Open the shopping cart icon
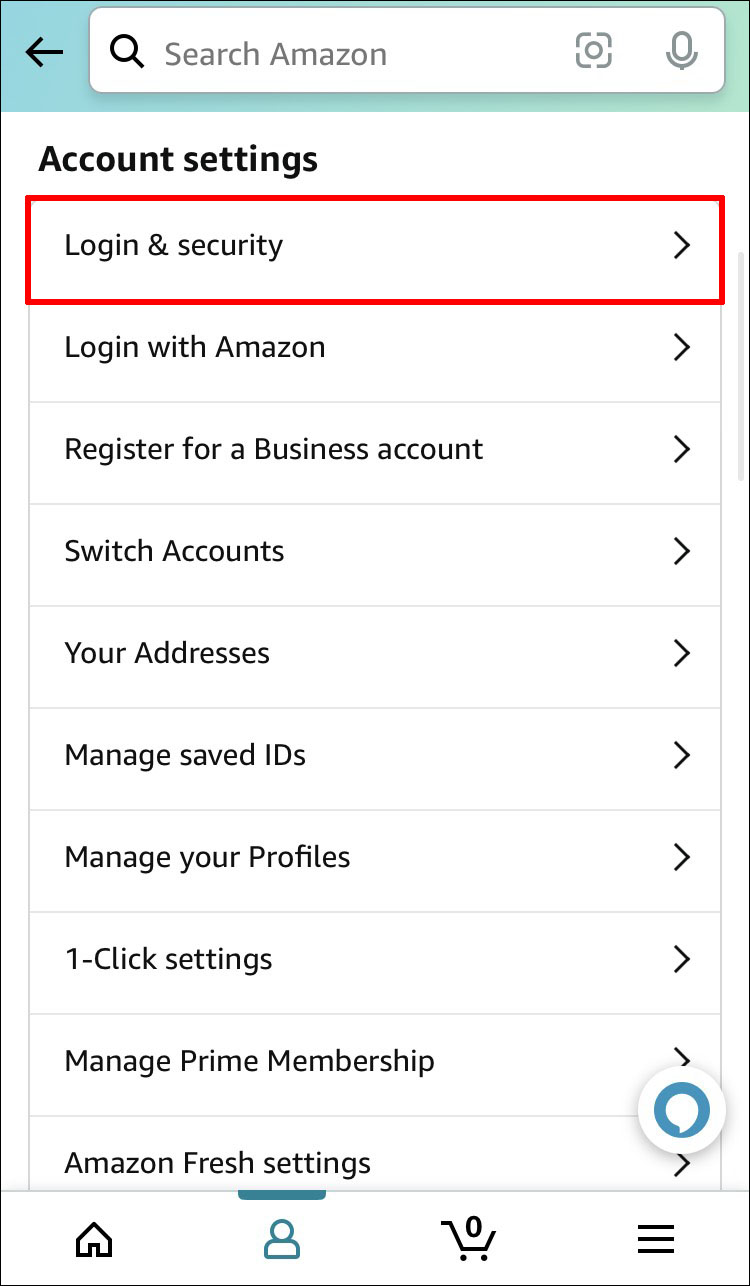This screenshot has height=1286, width=750. click(468, 1240)
